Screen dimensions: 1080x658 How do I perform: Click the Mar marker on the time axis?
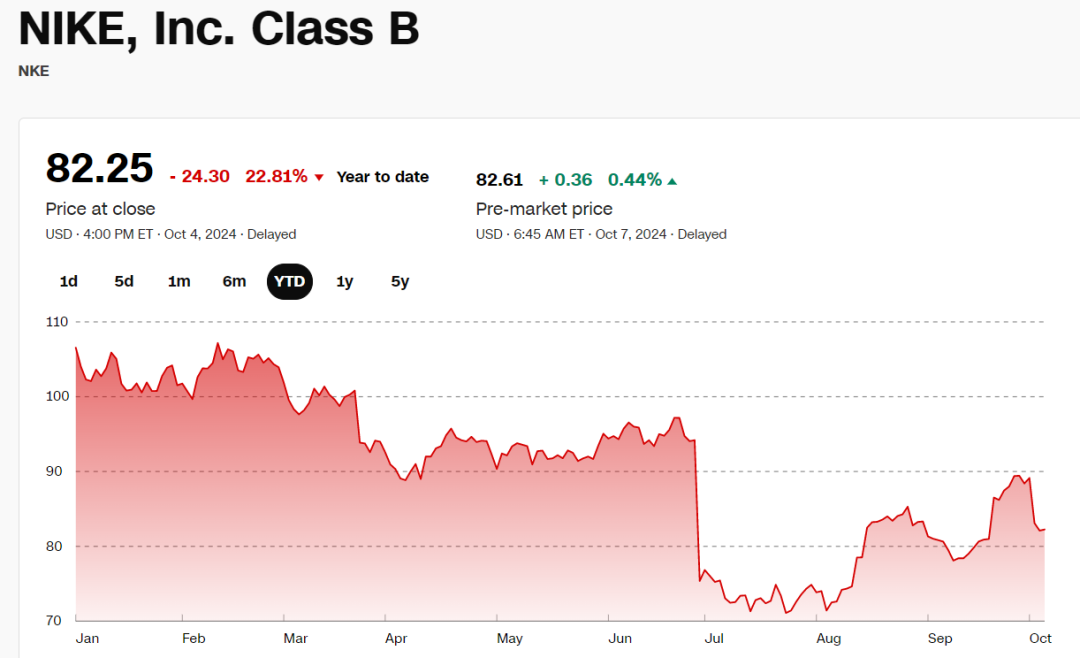click(x=295, y=637)
